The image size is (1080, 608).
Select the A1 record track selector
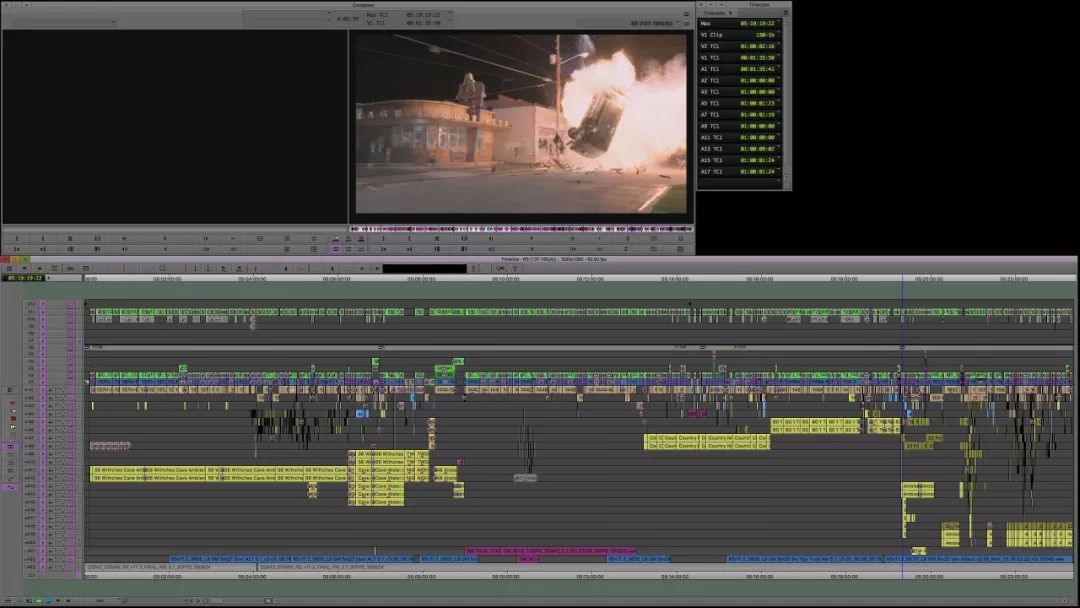(30, 390)
